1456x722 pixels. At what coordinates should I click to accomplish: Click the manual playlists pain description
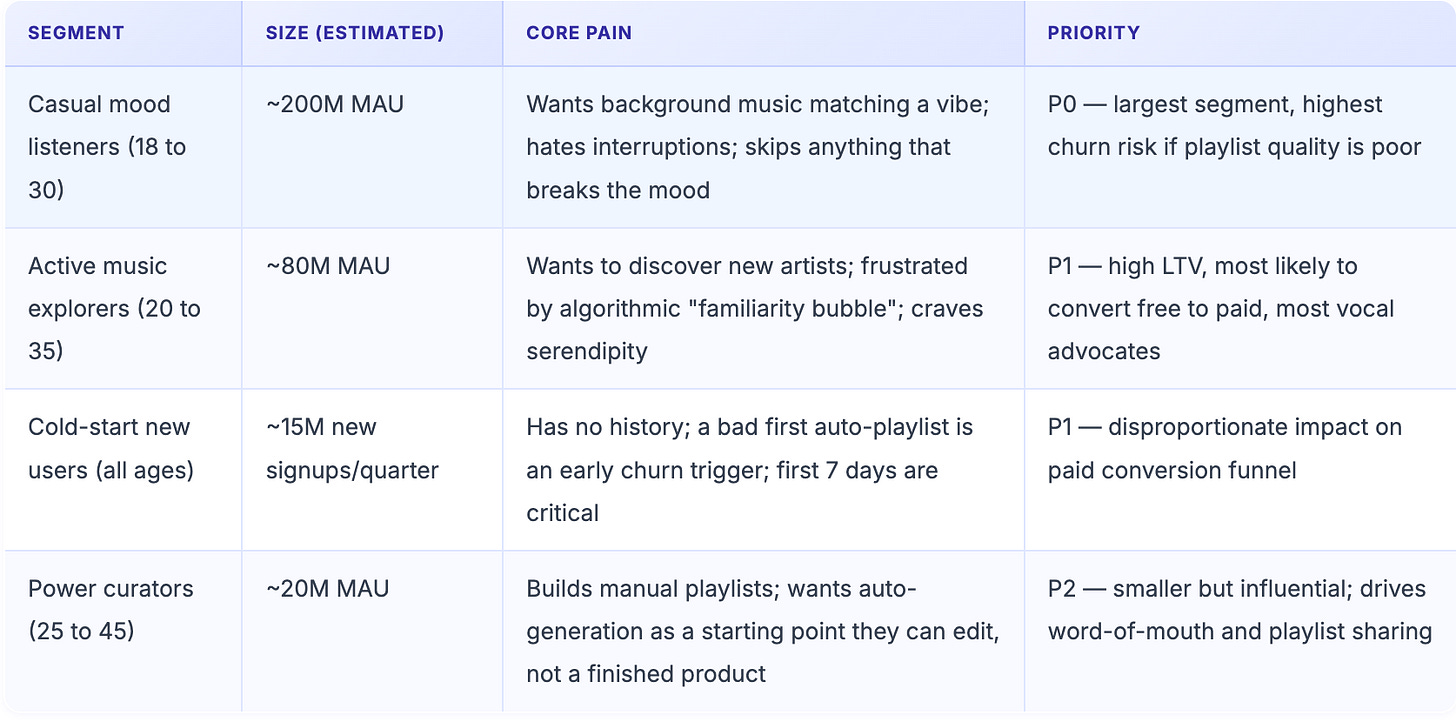click(763, 631)
